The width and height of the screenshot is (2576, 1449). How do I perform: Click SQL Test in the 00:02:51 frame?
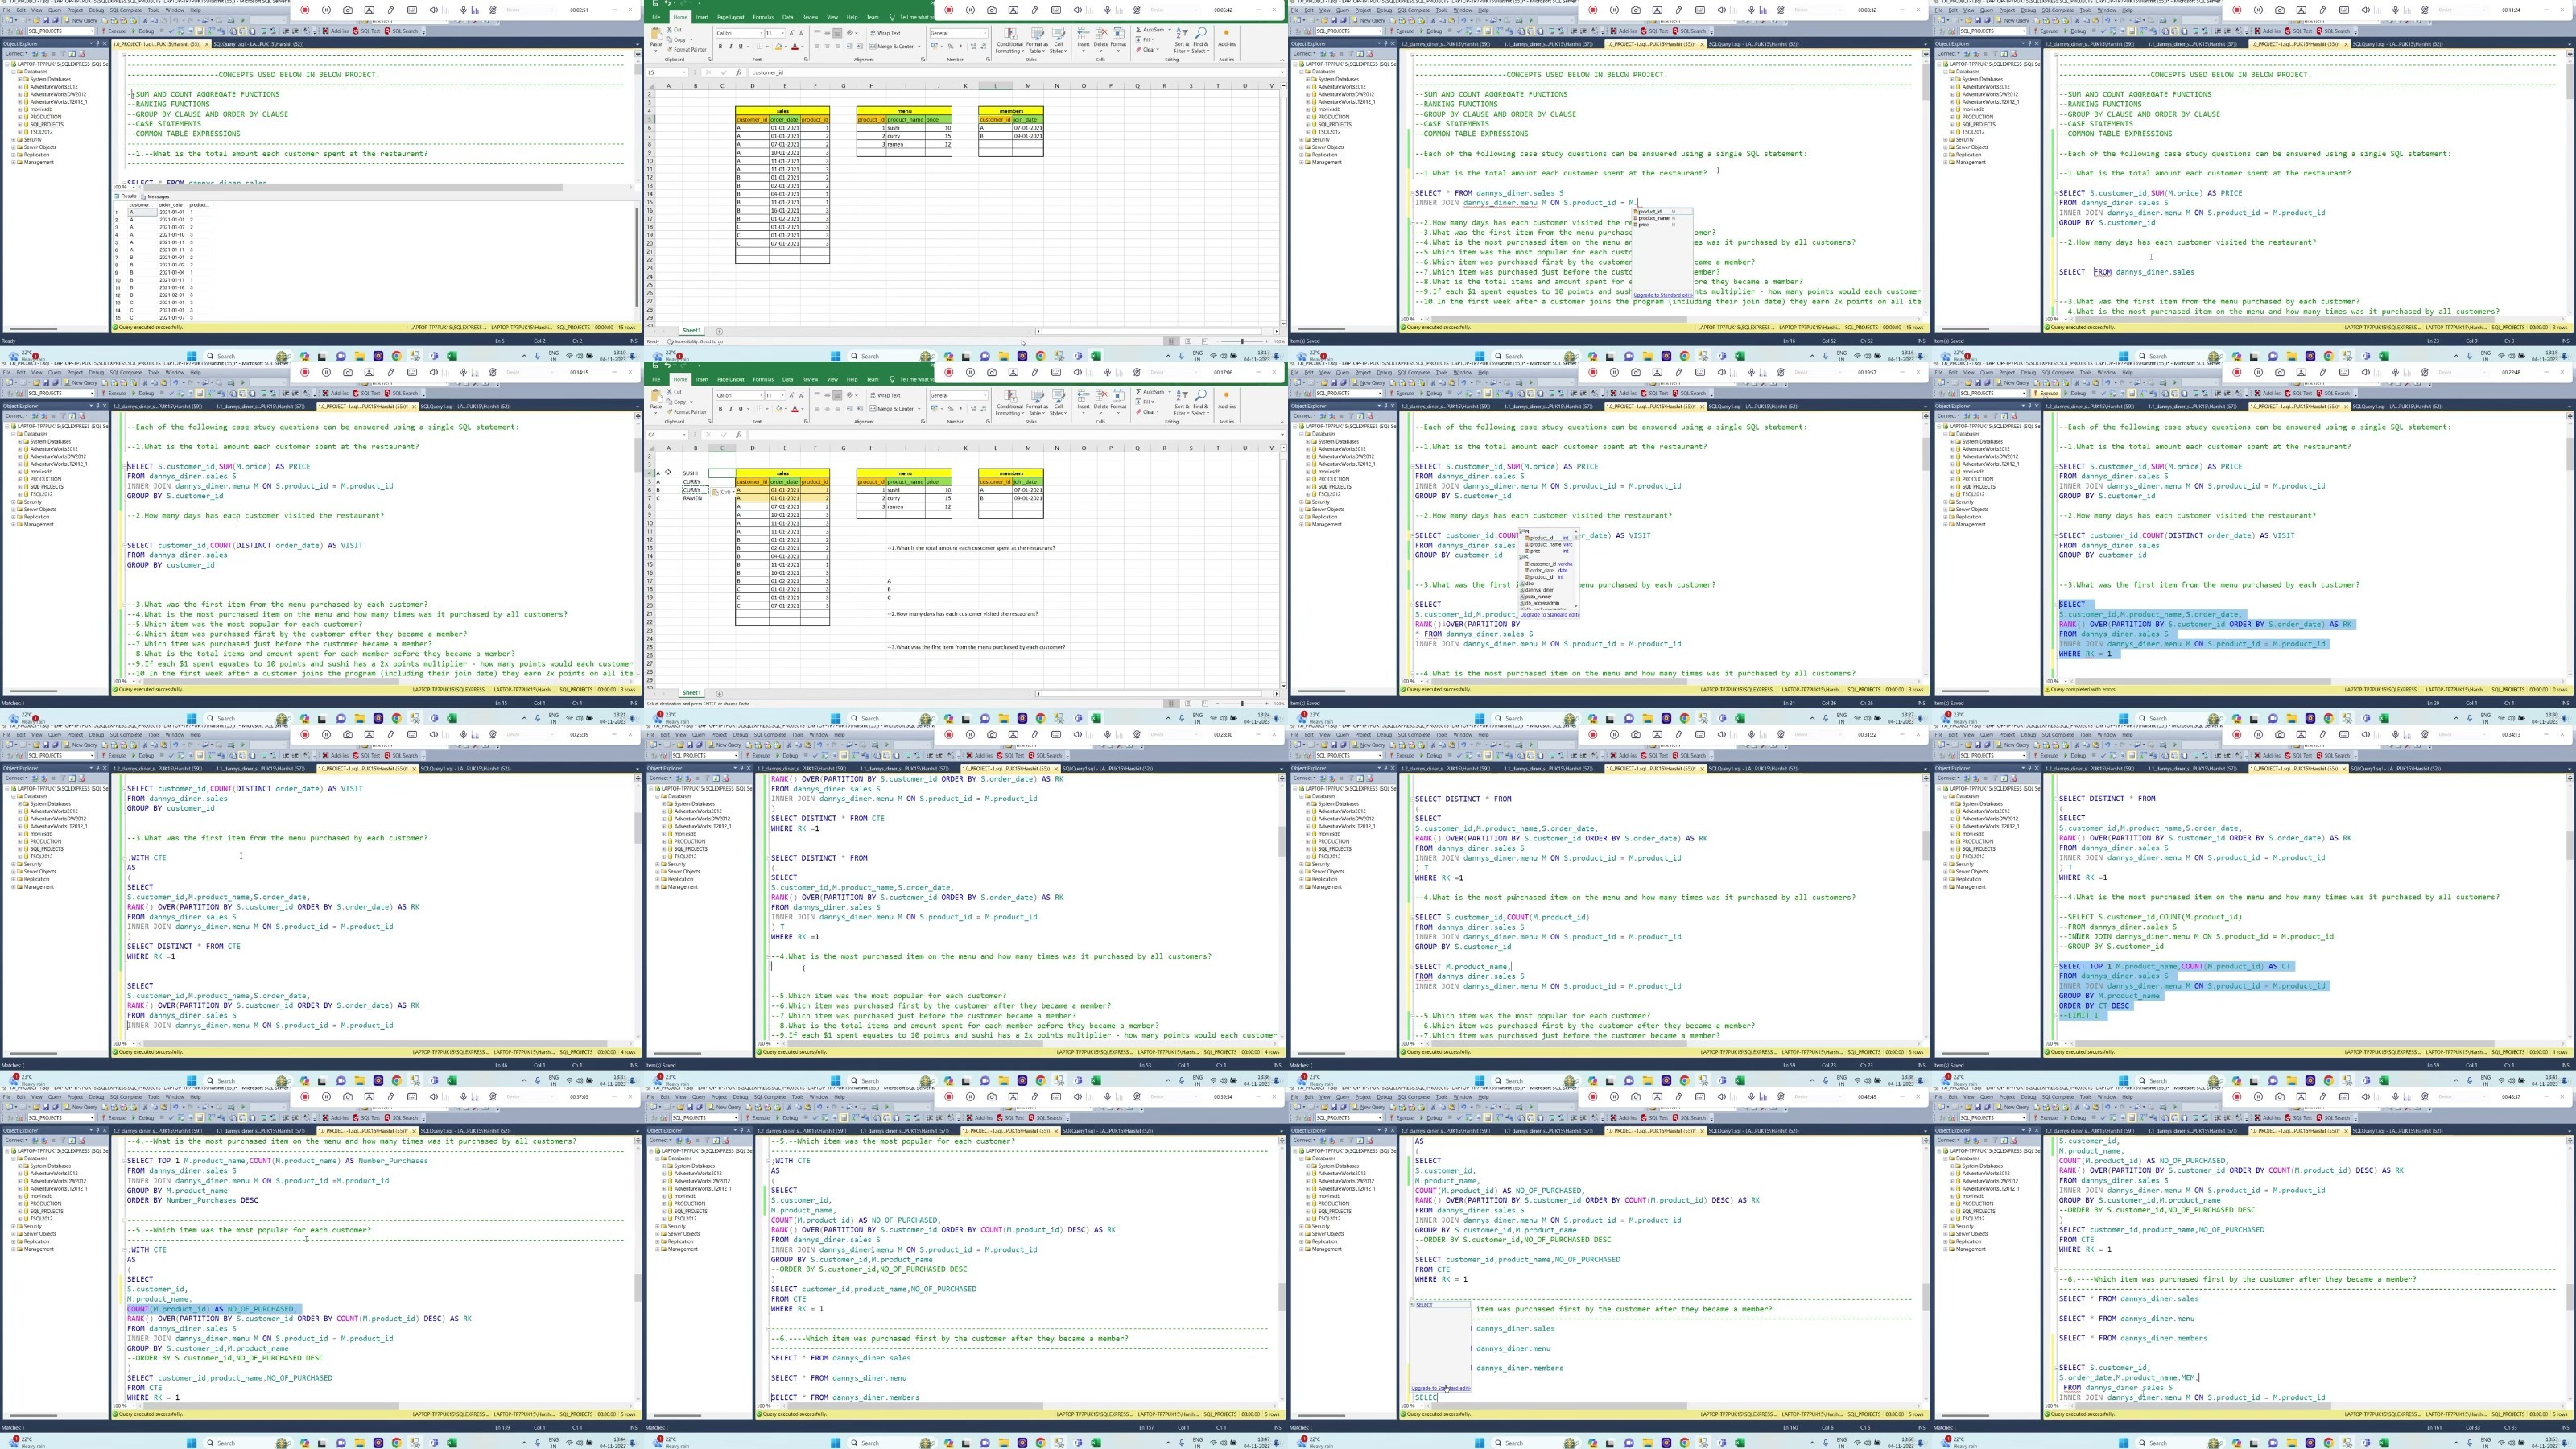tap(369, 31)
